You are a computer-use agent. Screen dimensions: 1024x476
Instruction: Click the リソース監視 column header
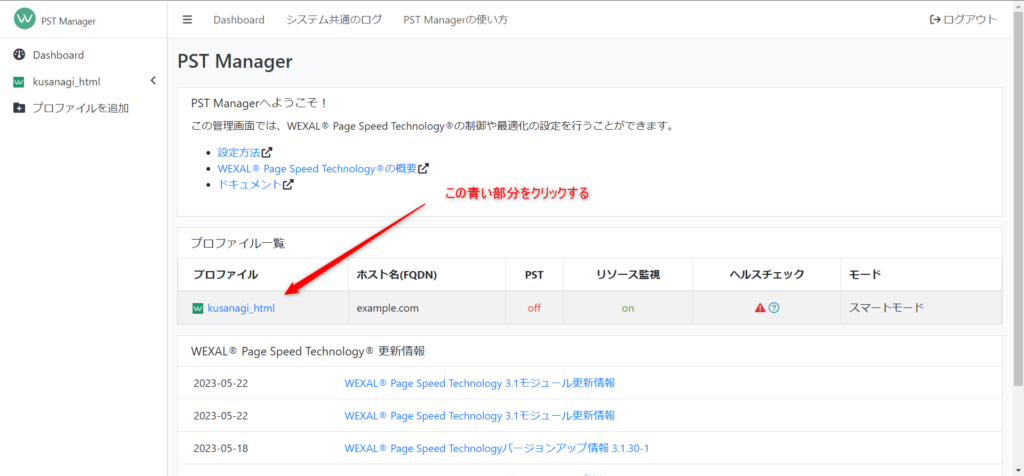pos(628,275)
